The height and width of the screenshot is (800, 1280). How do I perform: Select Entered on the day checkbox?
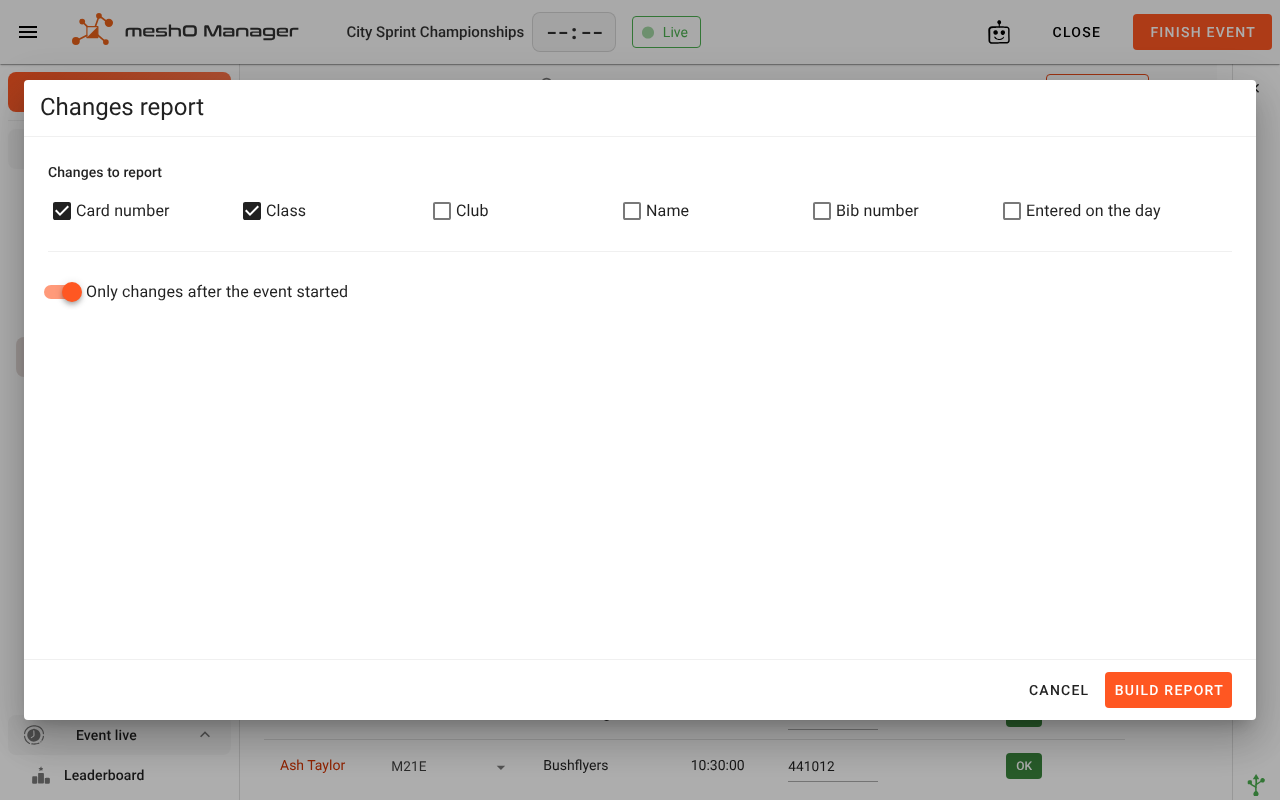coord(1012,211)
